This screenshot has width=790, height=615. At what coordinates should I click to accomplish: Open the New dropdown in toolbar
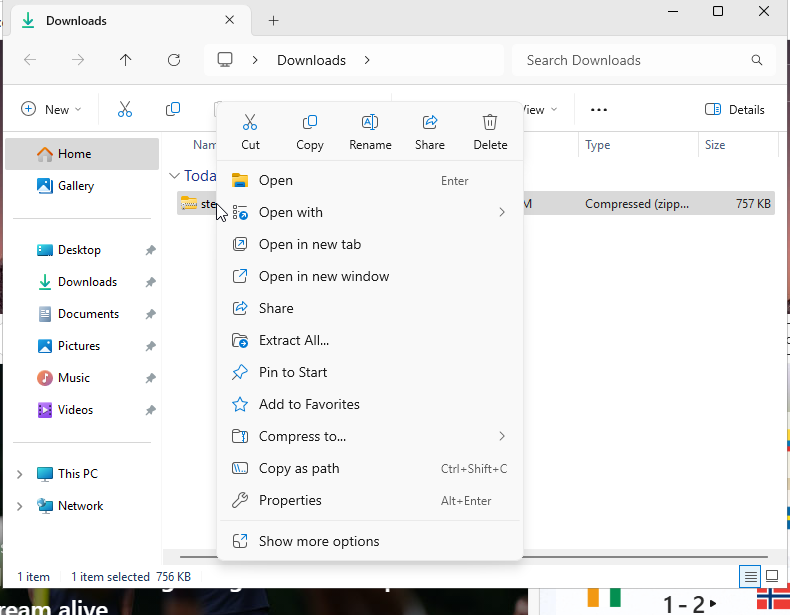pos(51,109)
